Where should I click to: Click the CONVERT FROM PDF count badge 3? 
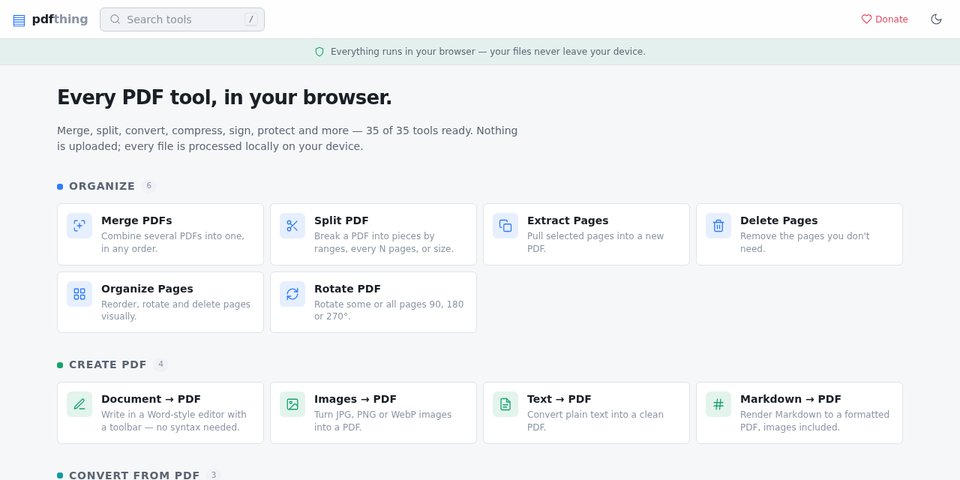pos(213,475)
